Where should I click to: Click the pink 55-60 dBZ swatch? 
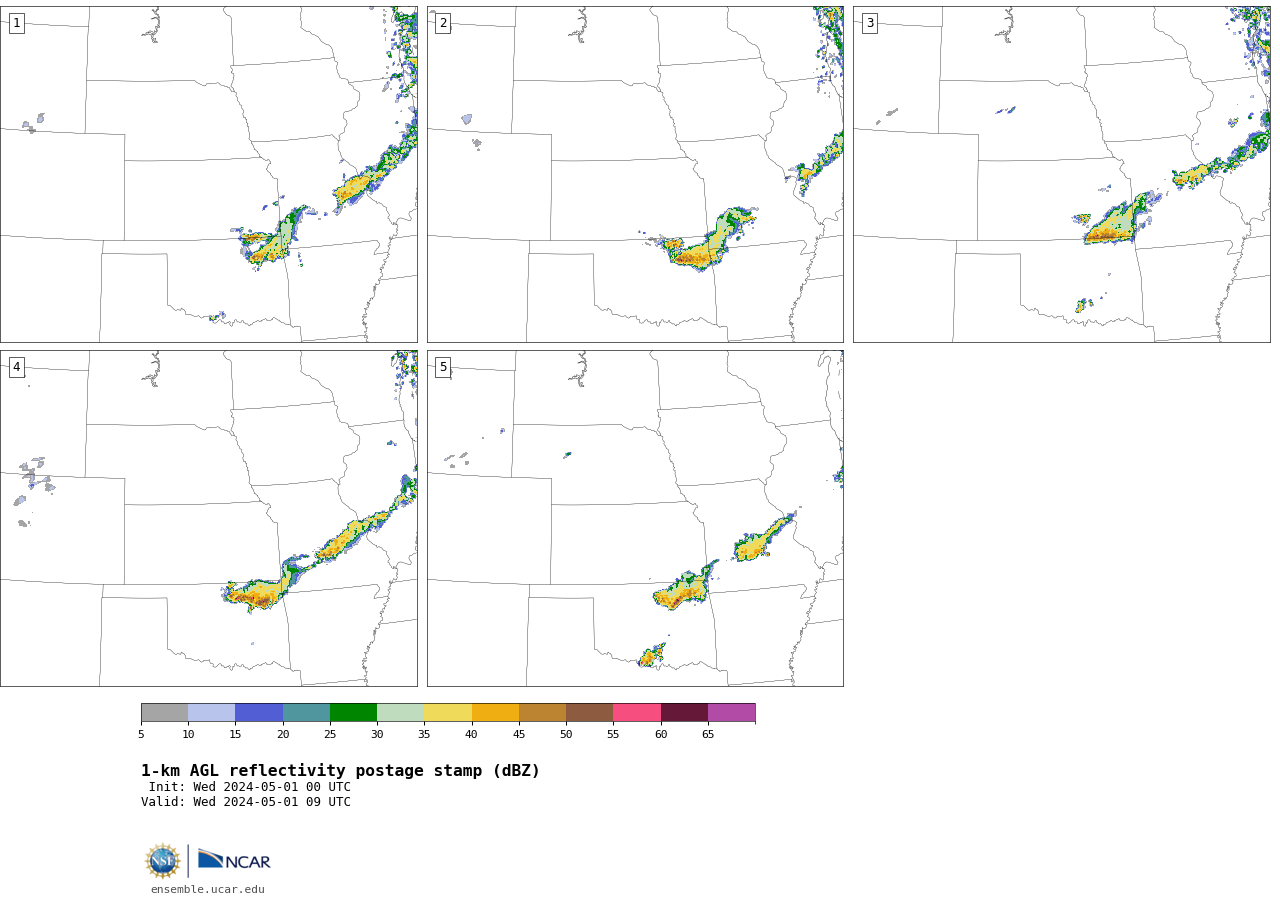point(637,713)
